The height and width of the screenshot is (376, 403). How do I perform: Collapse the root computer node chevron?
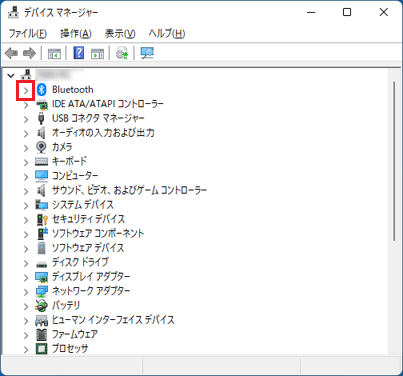click(x=11, y=76)
